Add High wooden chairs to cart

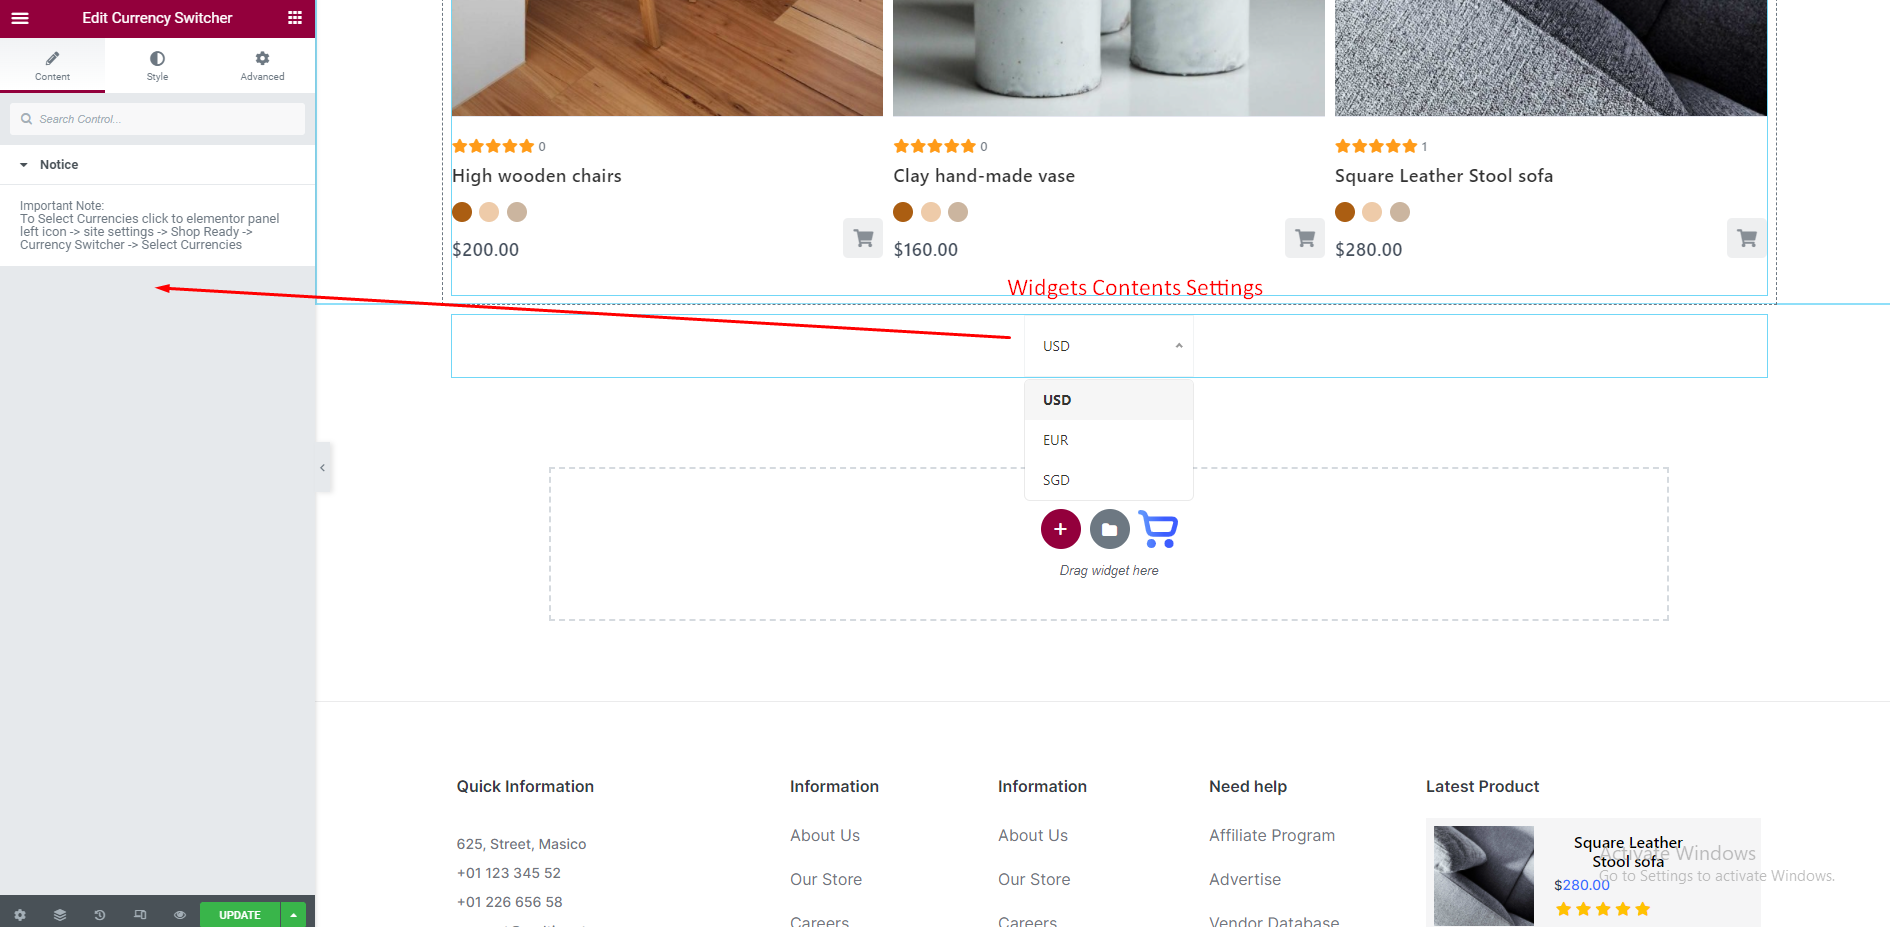click(x=862, y=238)
